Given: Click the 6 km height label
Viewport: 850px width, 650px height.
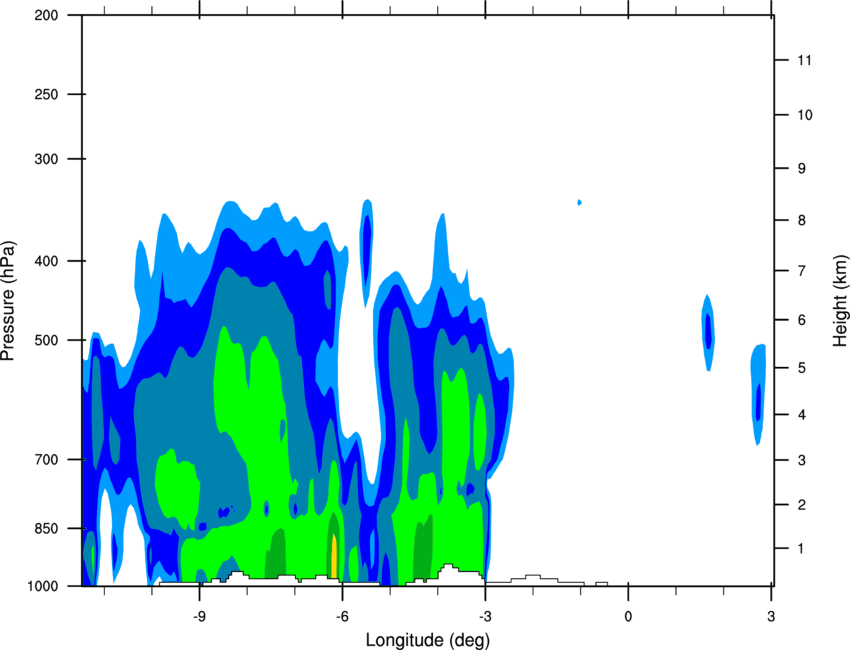Looking at the screenshot, I should tap(801, 320).
